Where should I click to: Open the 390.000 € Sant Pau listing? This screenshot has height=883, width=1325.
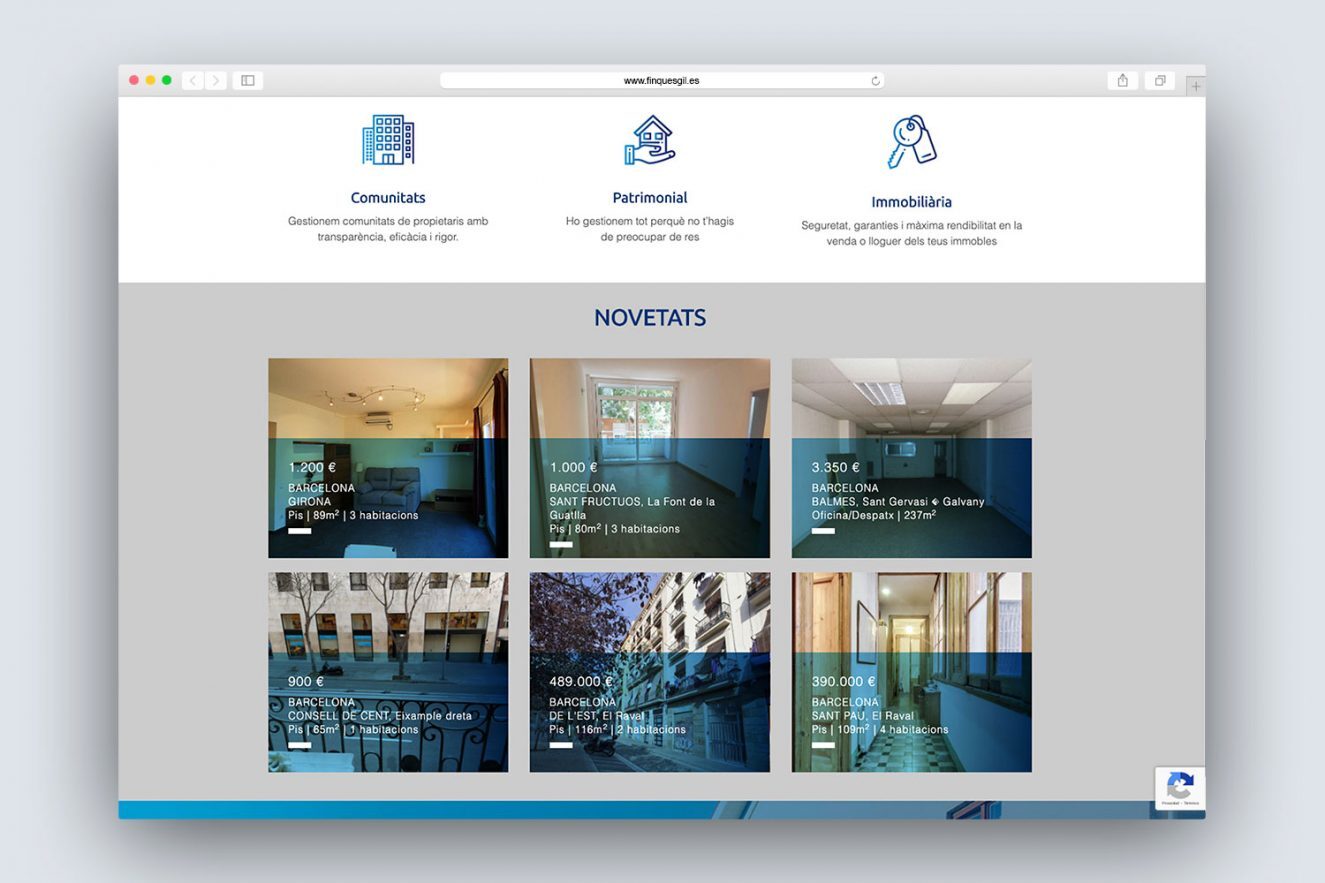click(x=911, y=672)
